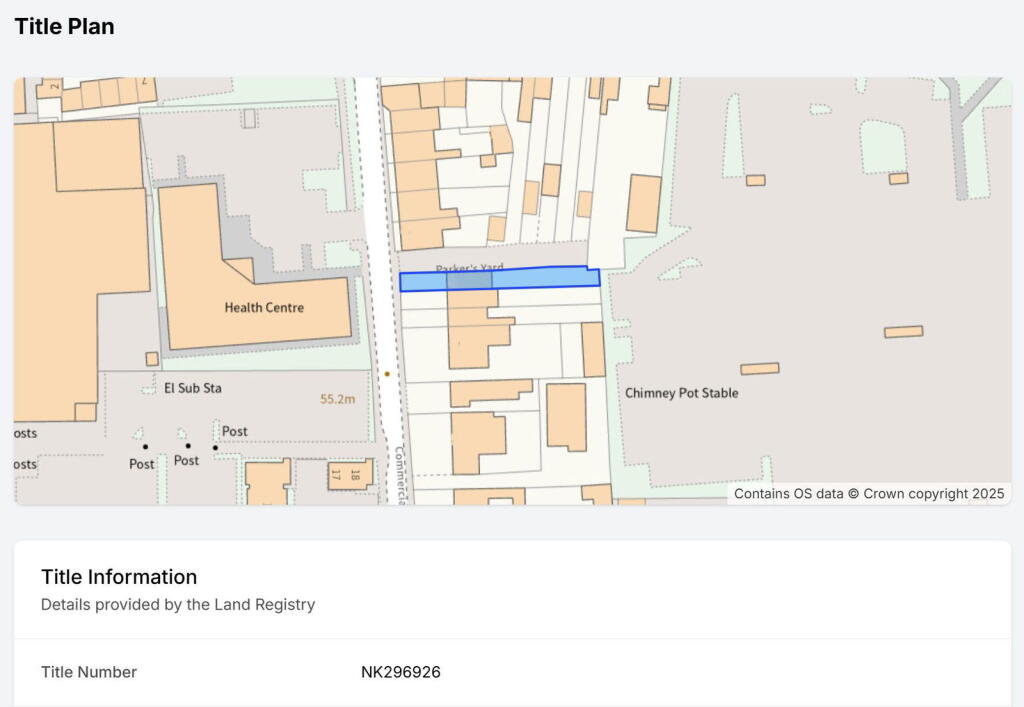Select the title number NK296926
The height and width of the screenshot is (707, 1024).
pyautogui.click(x=400, y=672)
